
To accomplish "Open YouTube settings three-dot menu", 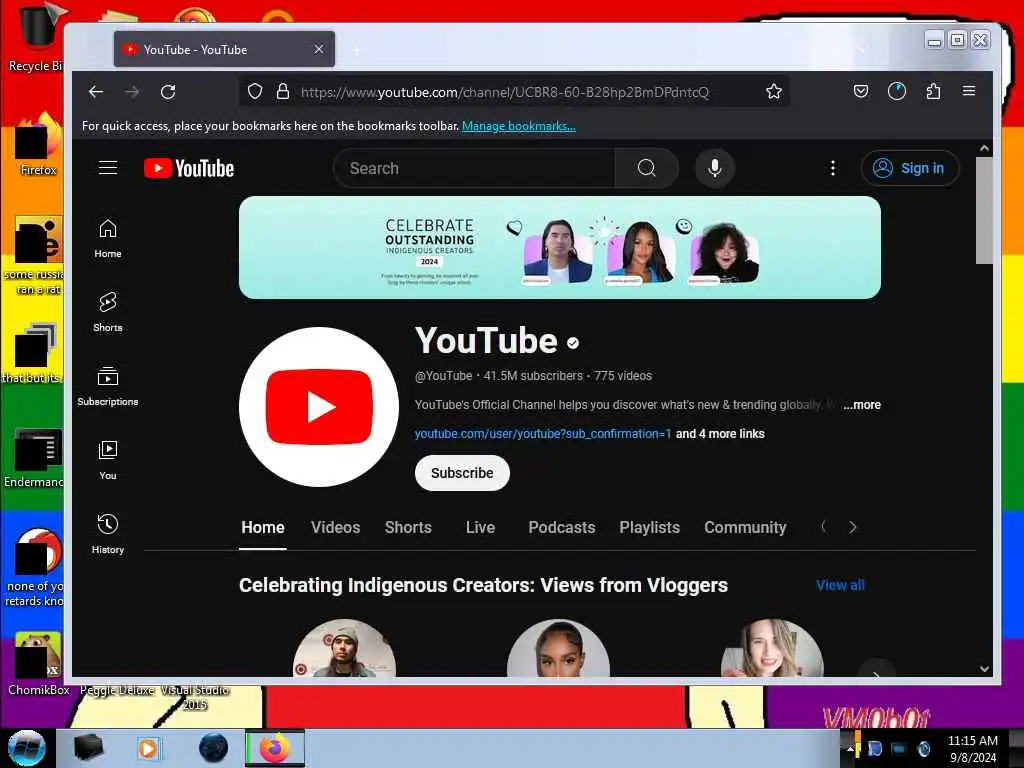I will click(833, 168).
